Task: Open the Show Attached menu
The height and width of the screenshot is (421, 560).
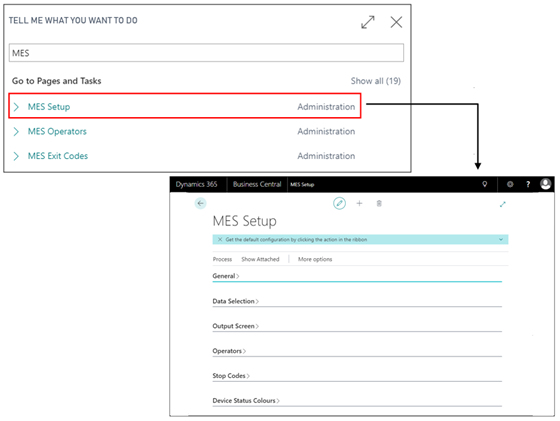Action: [x=260, y=259]
